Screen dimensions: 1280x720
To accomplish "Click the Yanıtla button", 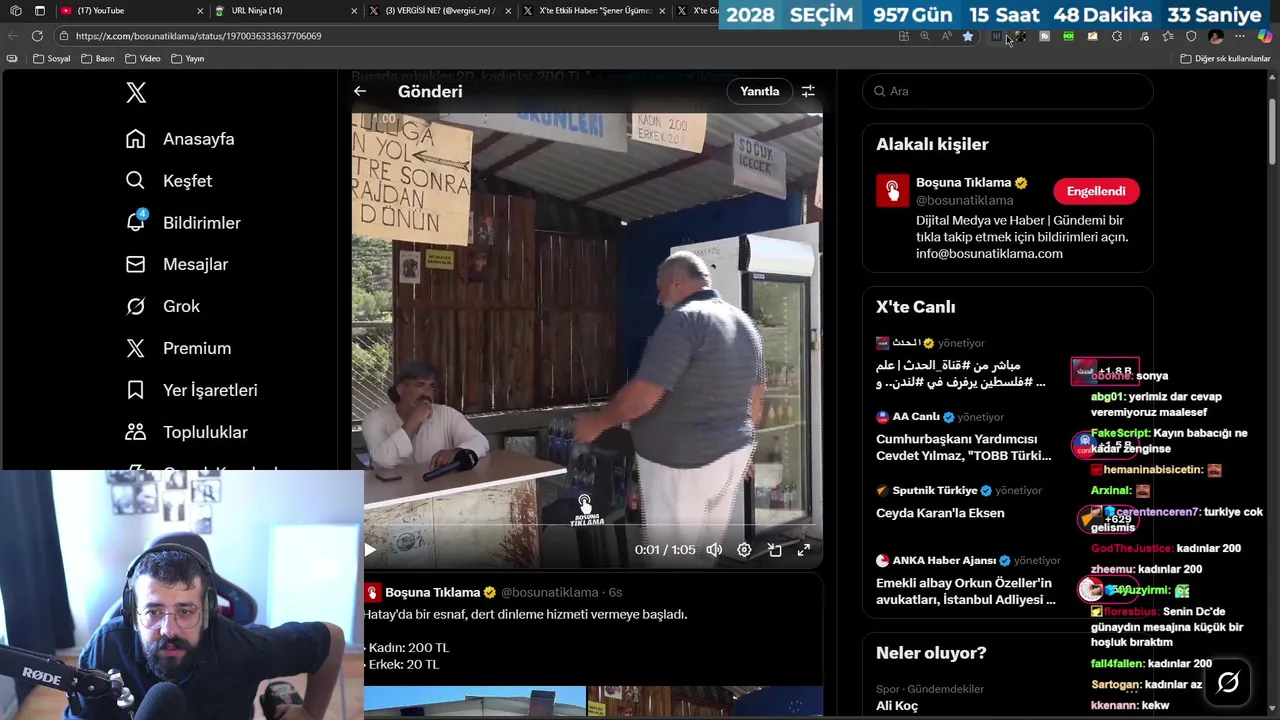I will [x=759, y=91].
